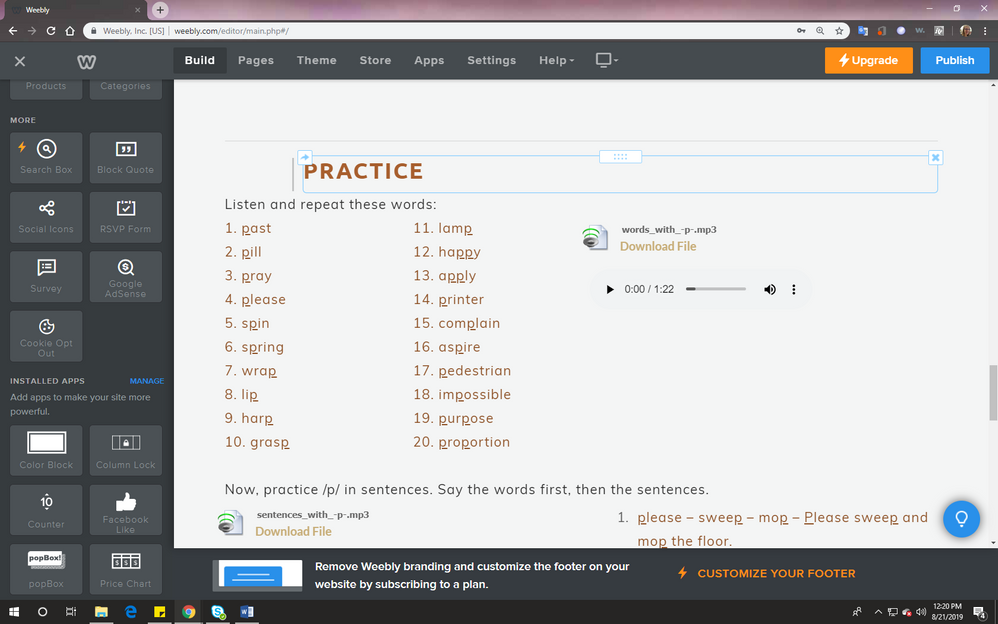The height and width of the screenshot is (624, 998).
Task: Click the lightbulb help button
Action: coord(961,518)
